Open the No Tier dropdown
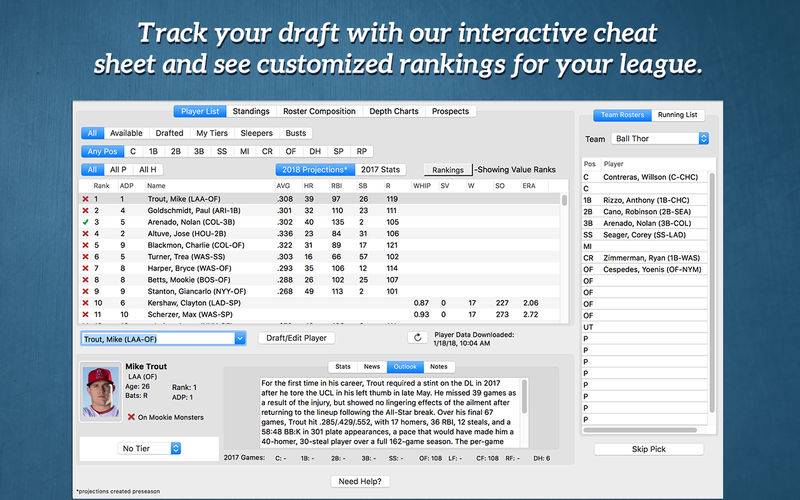The image size is (800, 500). [149, 448]
